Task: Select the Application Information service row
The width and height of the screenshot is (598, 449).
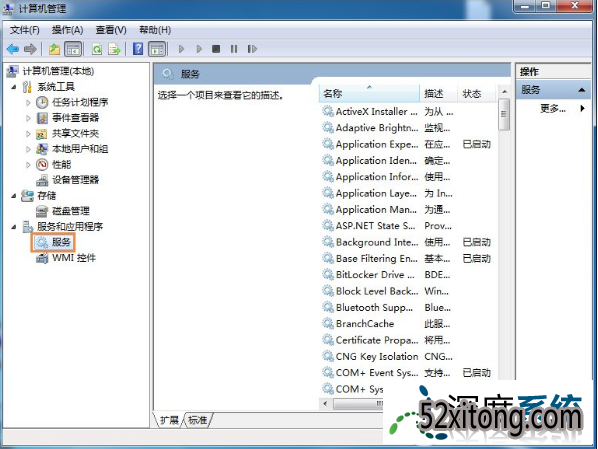Action: 407,177
